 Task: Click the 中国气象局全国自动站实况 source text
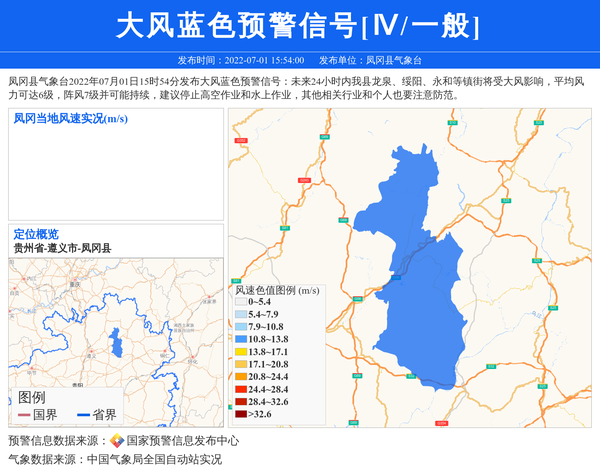(x=154, y=460)
